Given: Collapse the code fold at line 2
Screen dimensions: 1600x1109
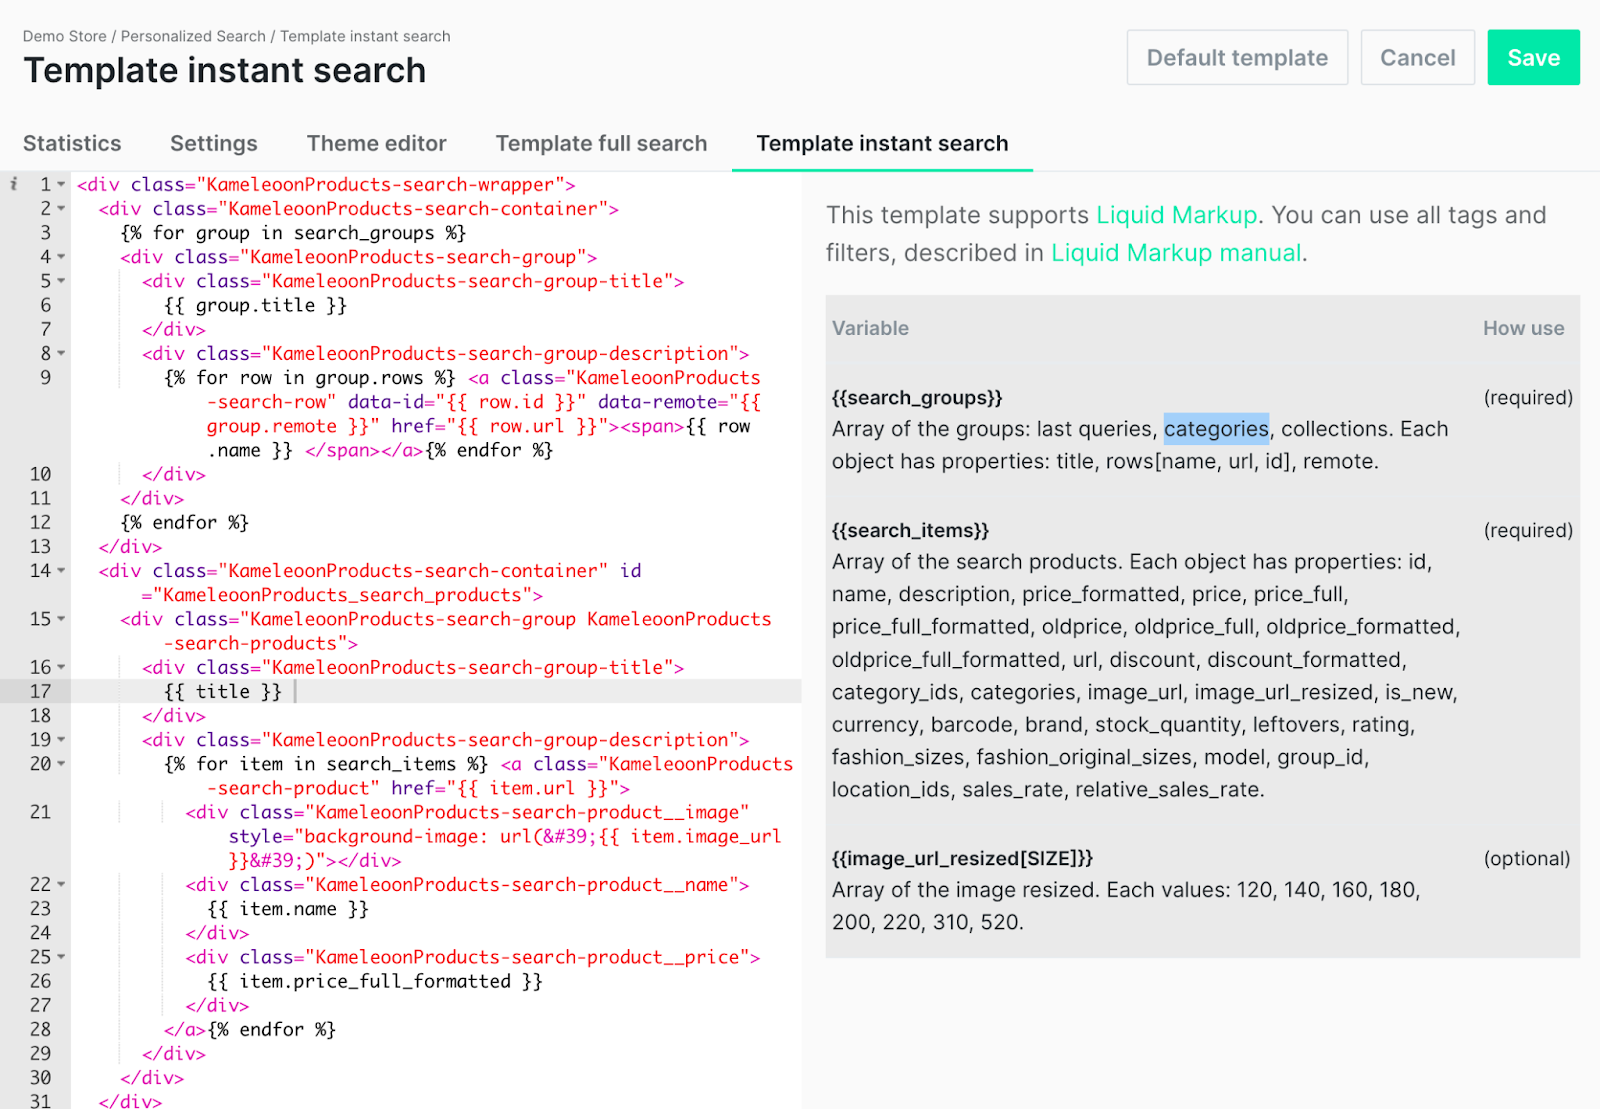Looking at the screenshot, I should pyautogui.click(x=62, y=209).
